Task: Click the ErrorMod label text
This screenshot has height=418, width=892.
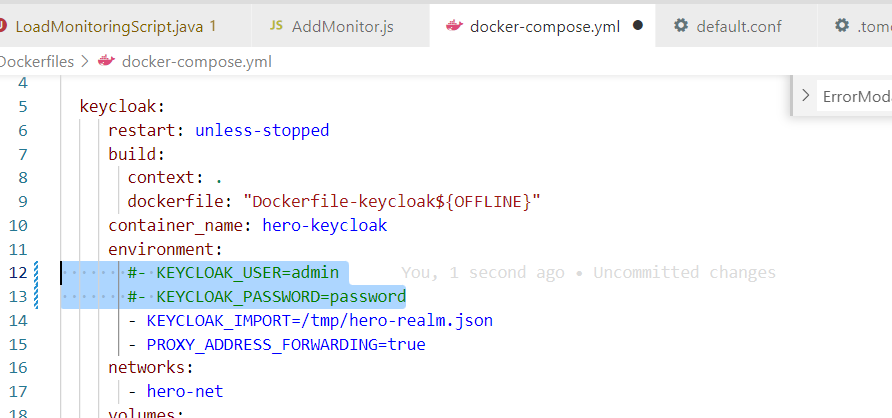Action: (x=856, y=96)
